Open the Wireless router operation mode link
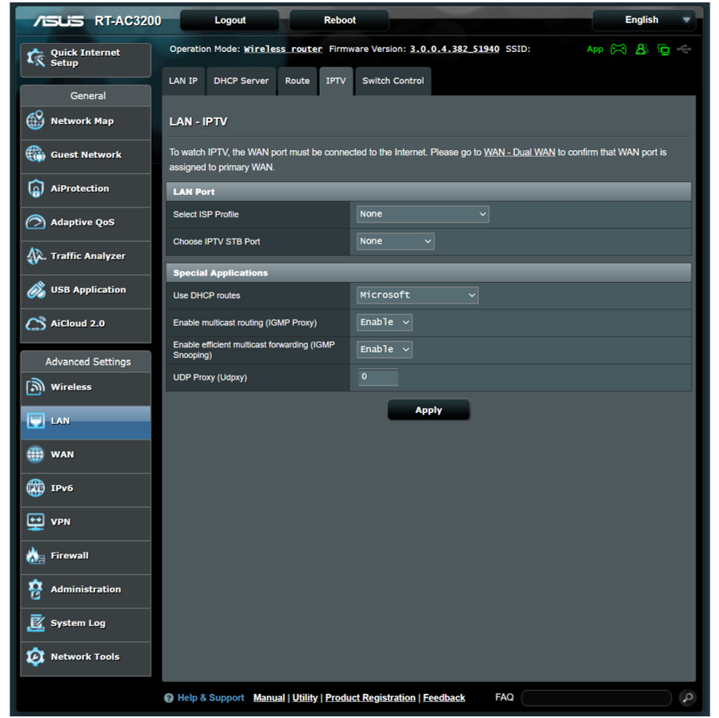 pyautogui.click(x=283, y=49)
